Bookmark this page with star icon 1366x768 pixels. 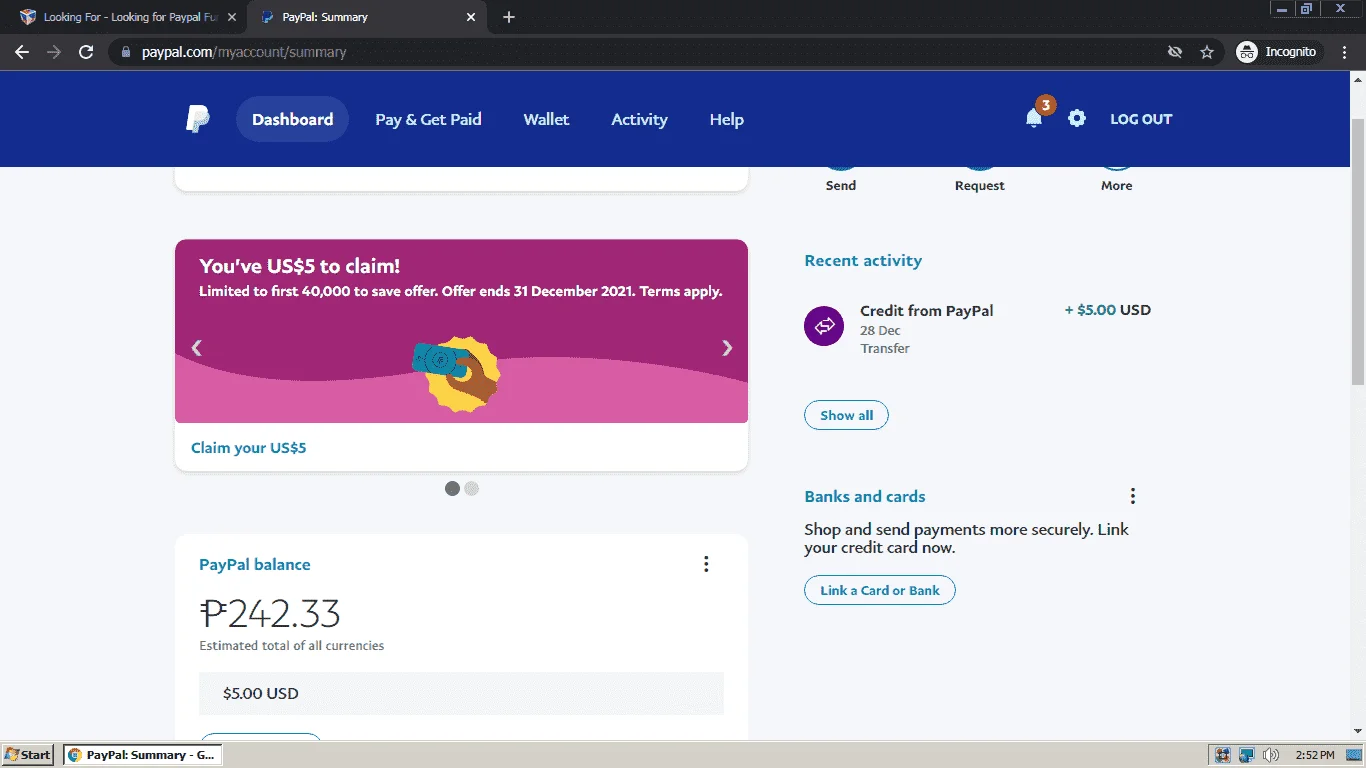click(x=1207, y=52)
